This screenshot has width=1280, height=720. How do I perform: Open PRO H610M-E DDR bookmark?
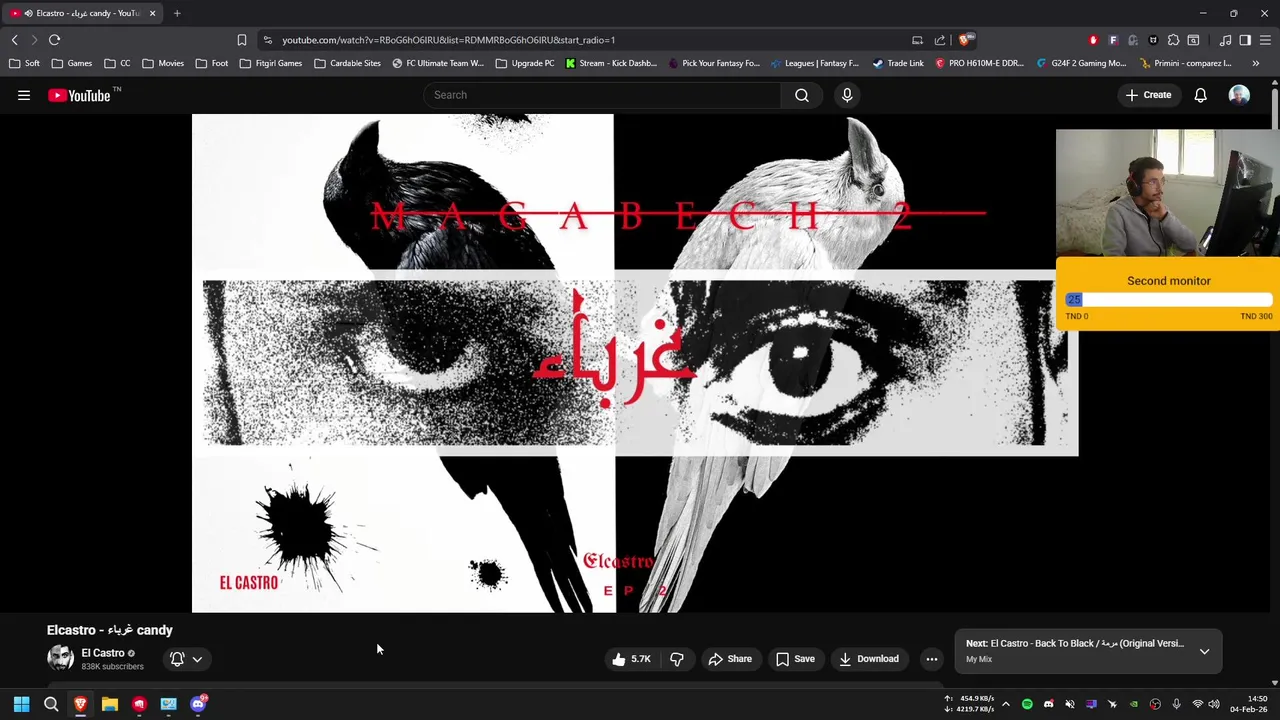[x=980, y=63]
